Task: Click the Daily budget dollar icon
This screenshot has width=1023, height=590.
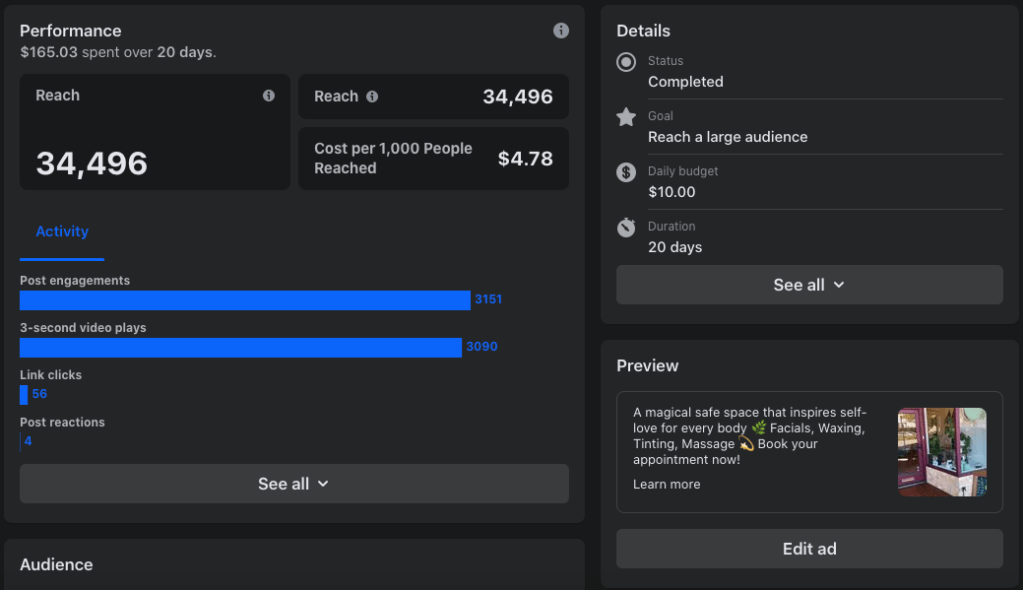Action: [x=626, y=173]
